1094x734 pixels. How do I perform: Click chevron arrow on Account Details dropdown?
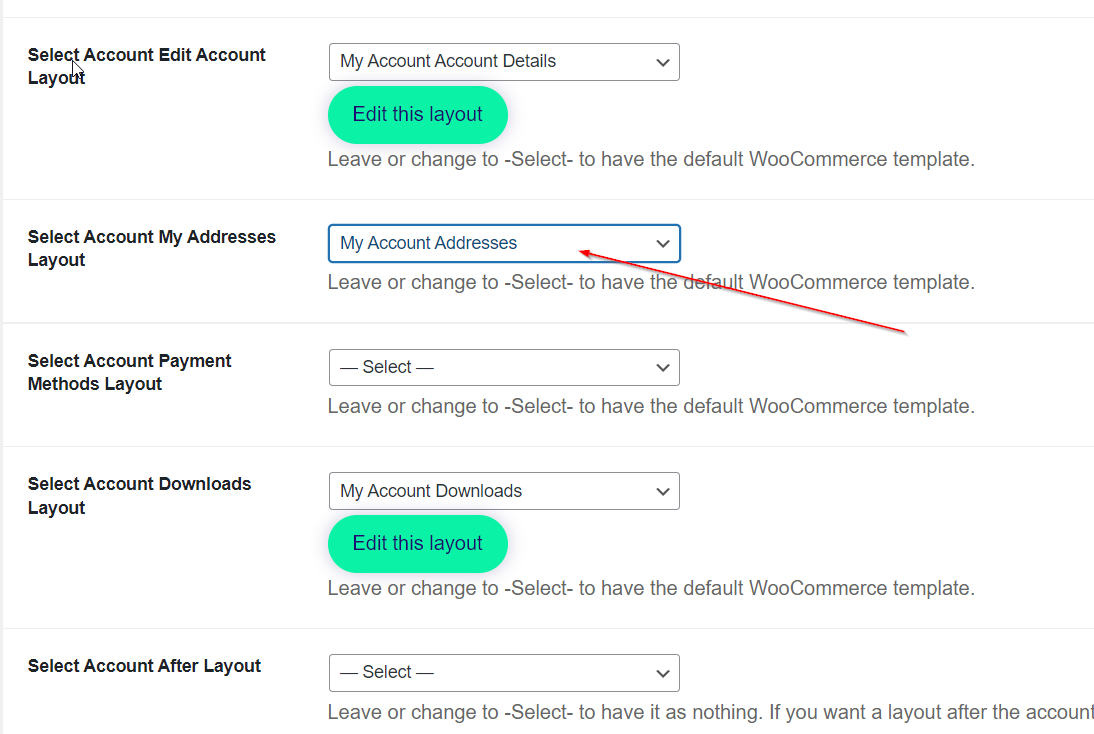click(662, 62)
